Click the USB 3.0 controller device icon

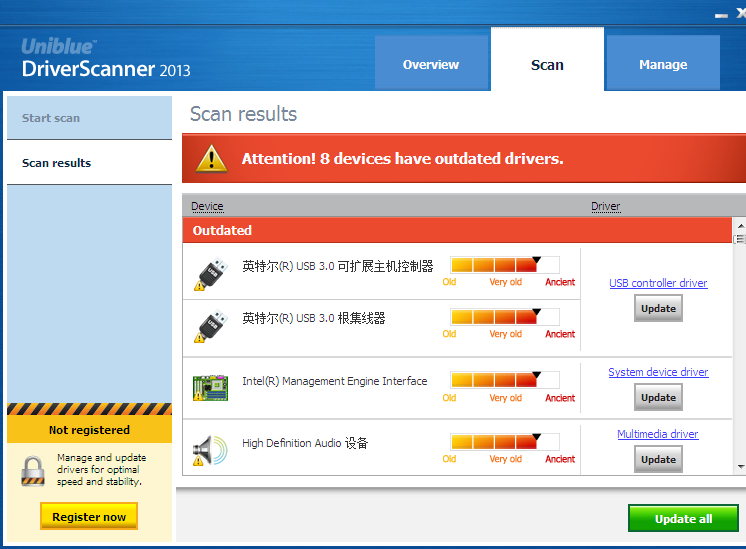point(211,274)
